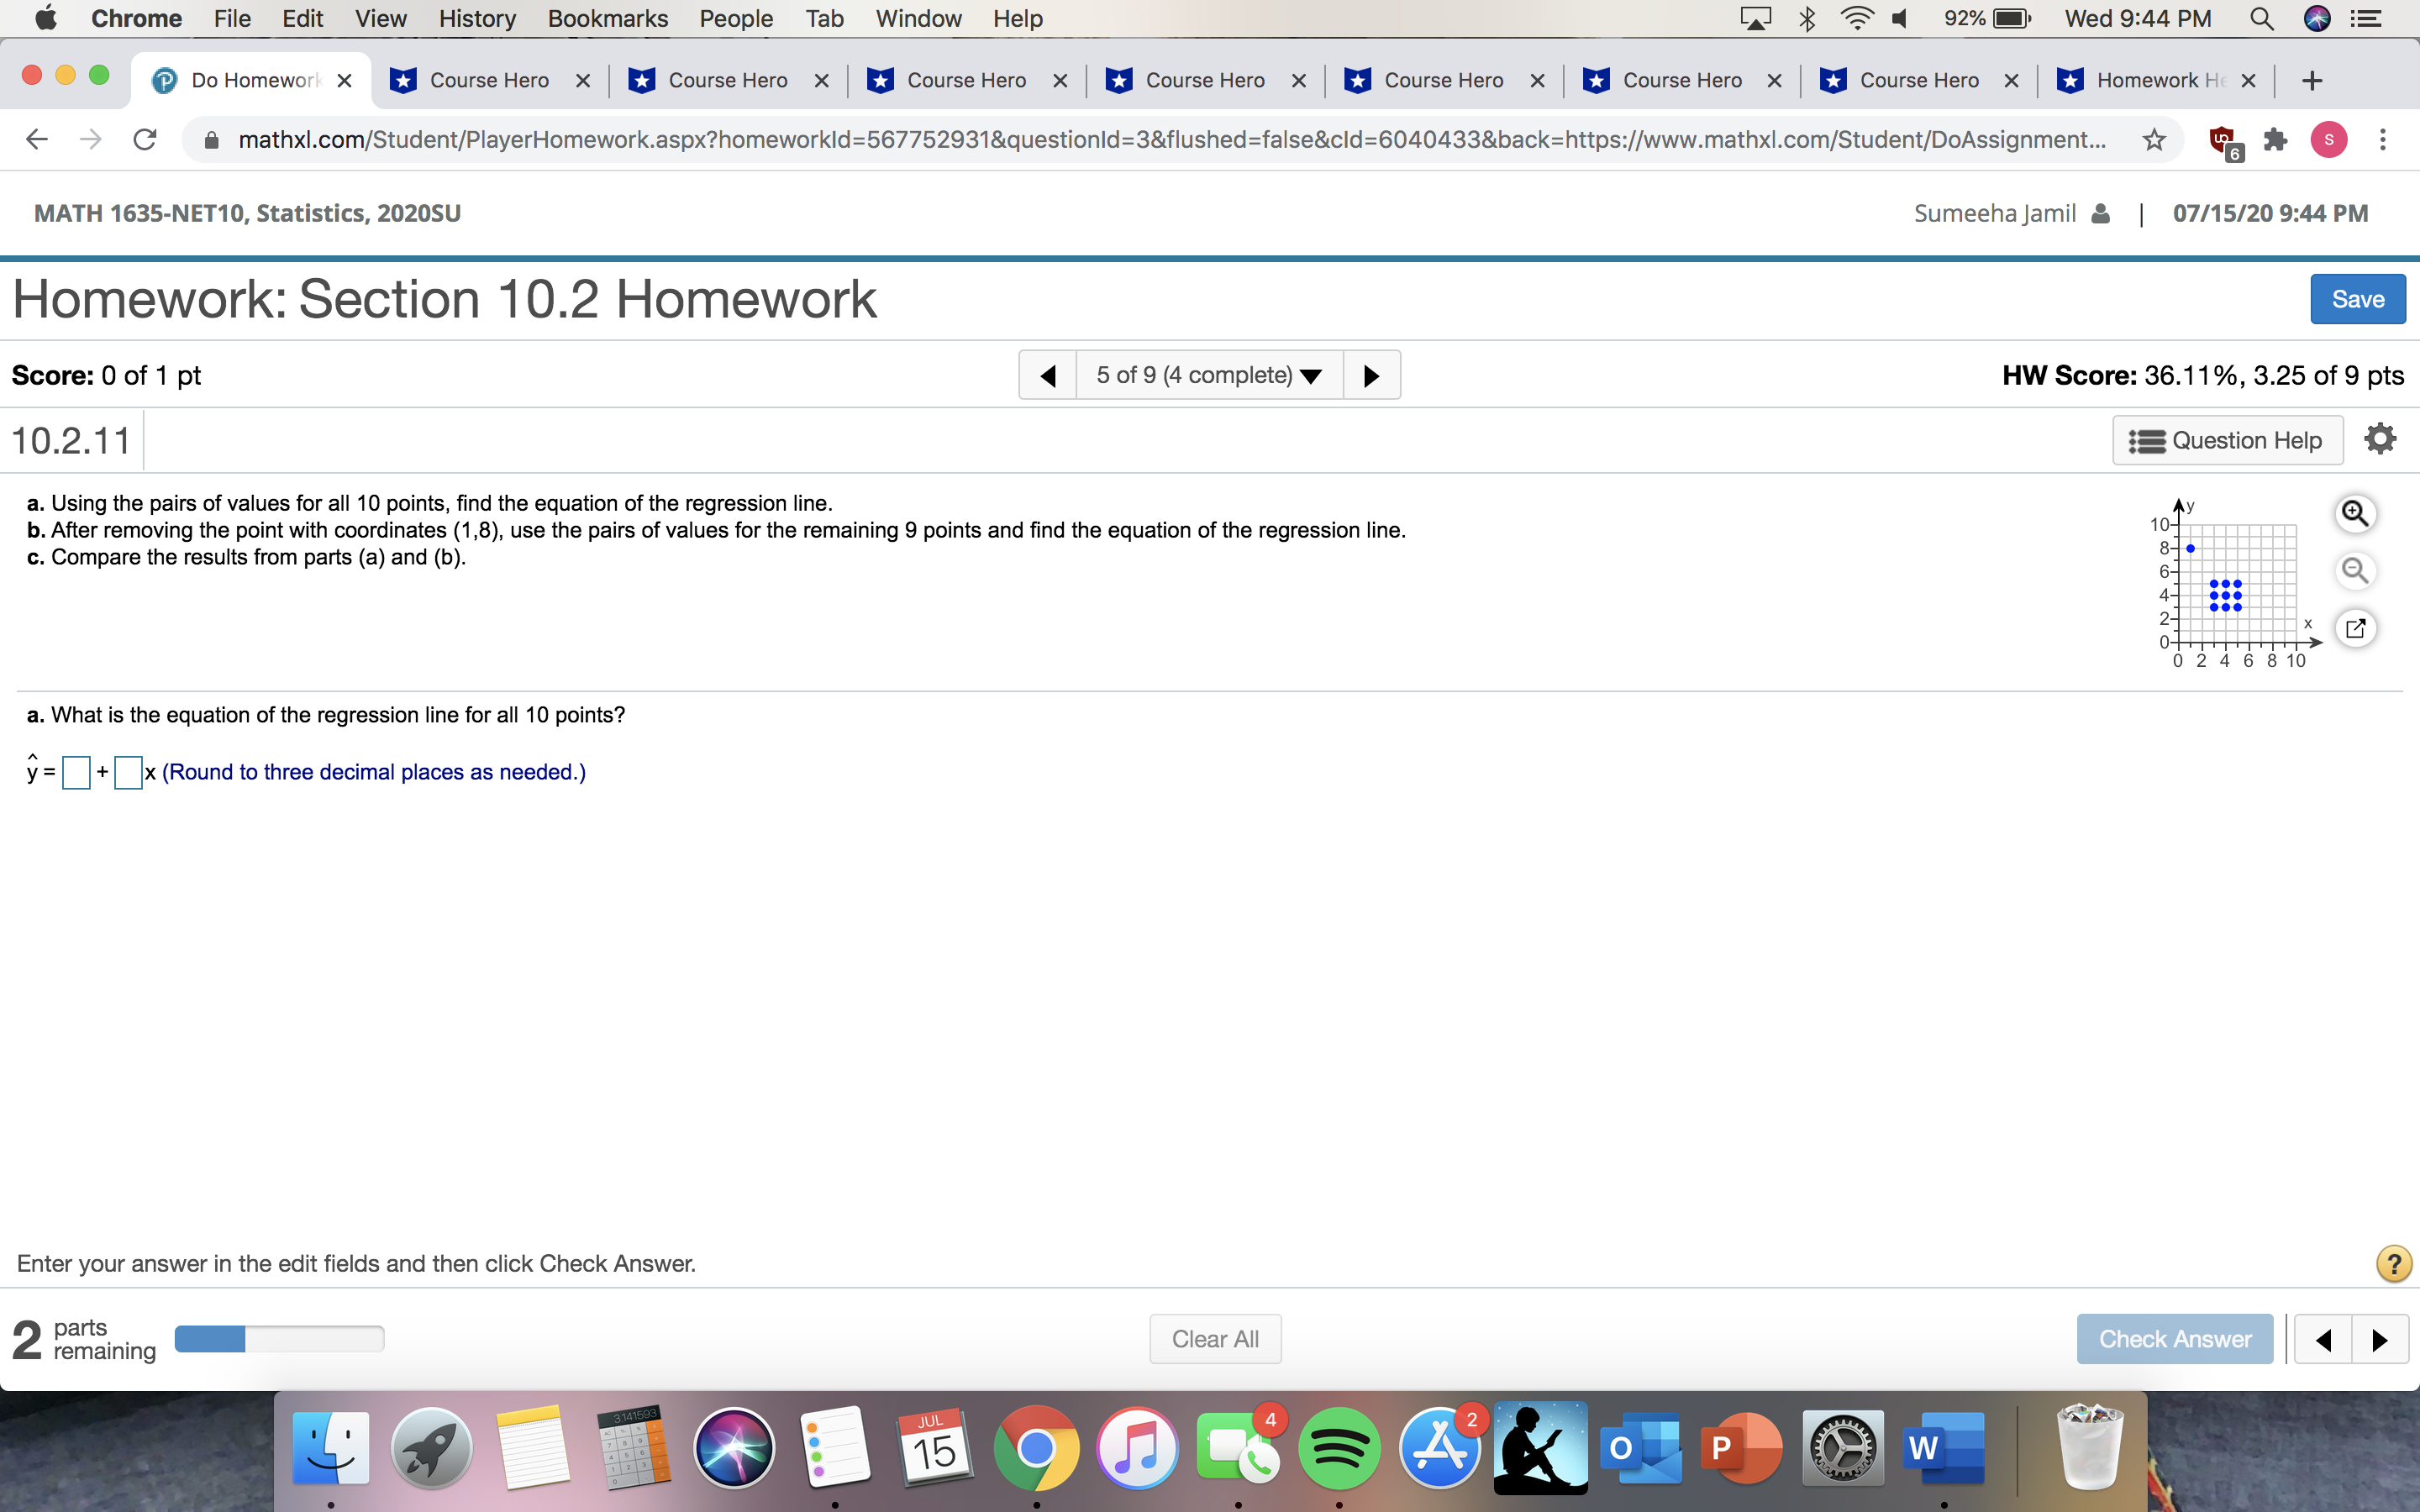Open the Bookmarks menu in menu bar

coord(607,18)
